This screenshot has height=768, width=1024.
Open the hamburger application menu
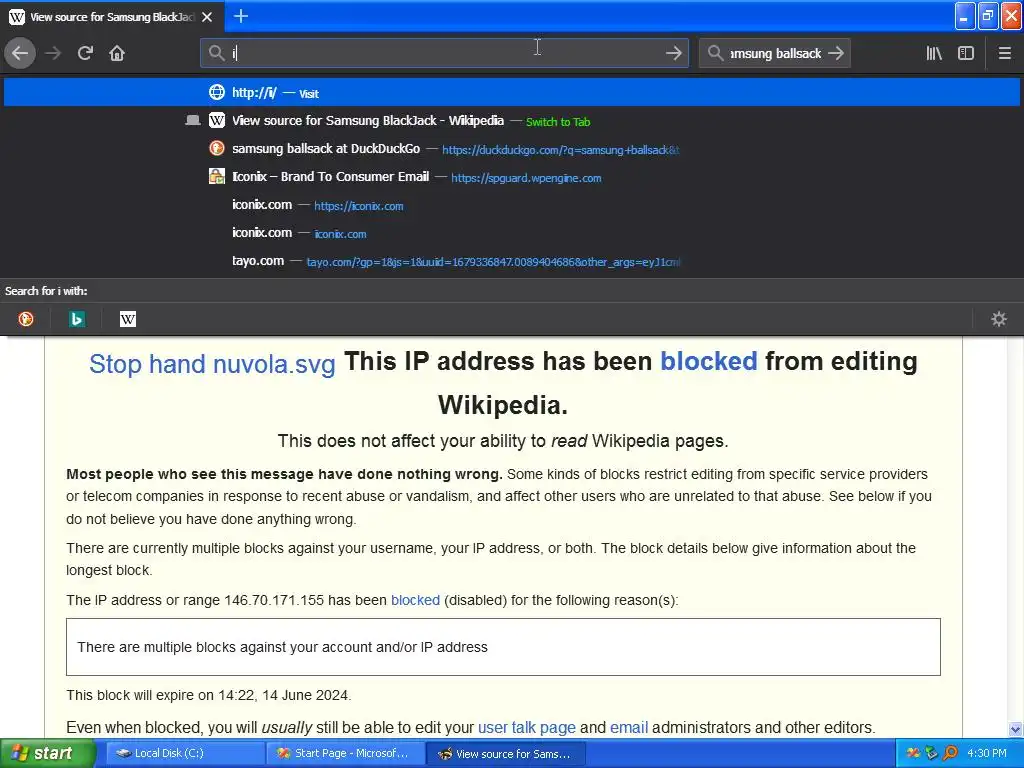pyautogui.click(x=1004, y=53)
